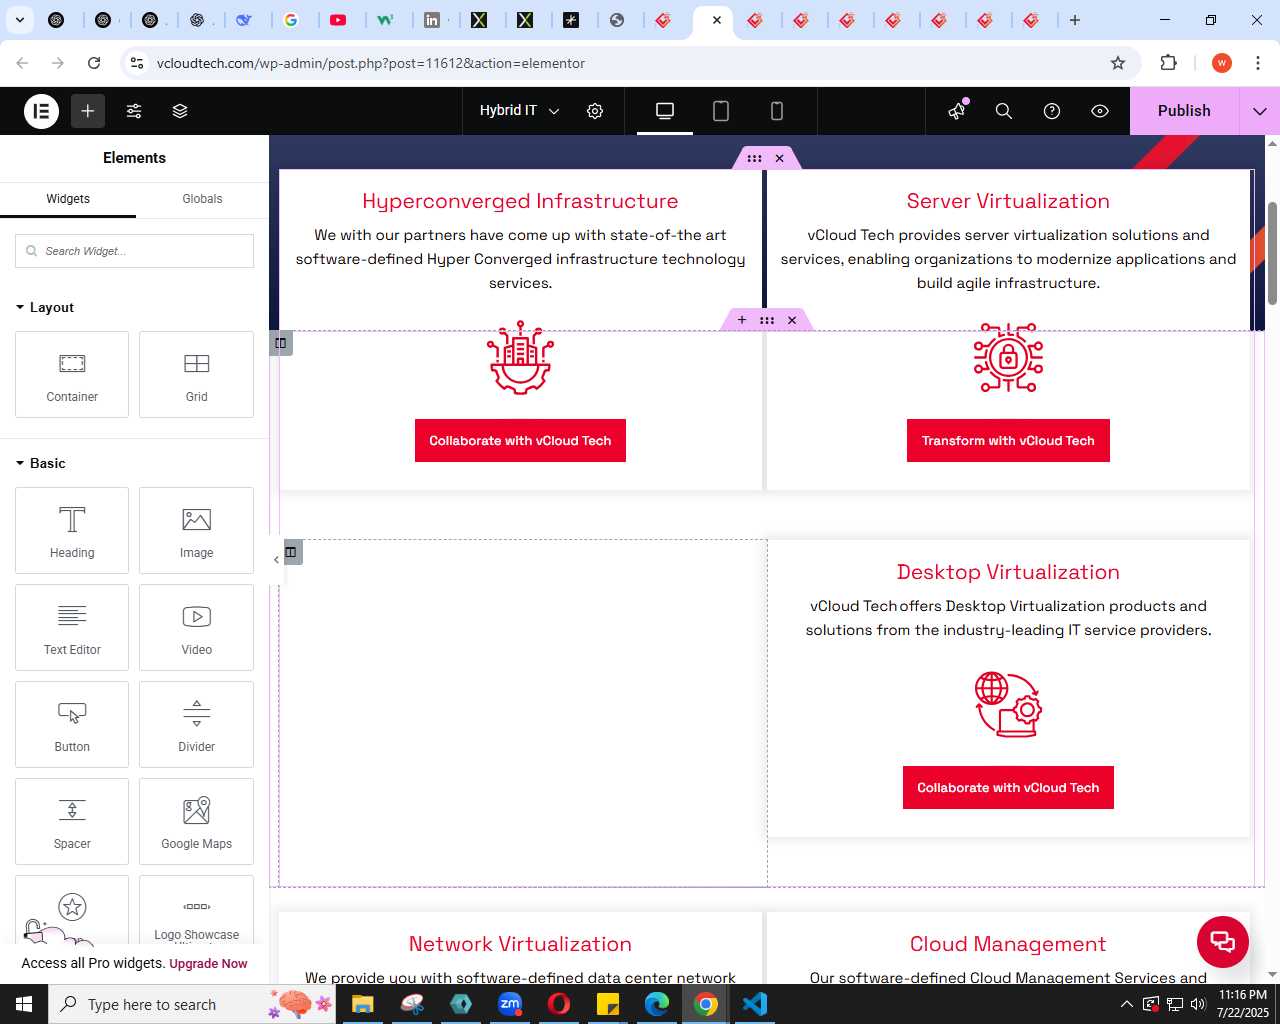Screen dimensions: 1280x1024
Task: Click Transform with vCloud Tech button
Action: pyautogui.click(x=1008, y=441)
